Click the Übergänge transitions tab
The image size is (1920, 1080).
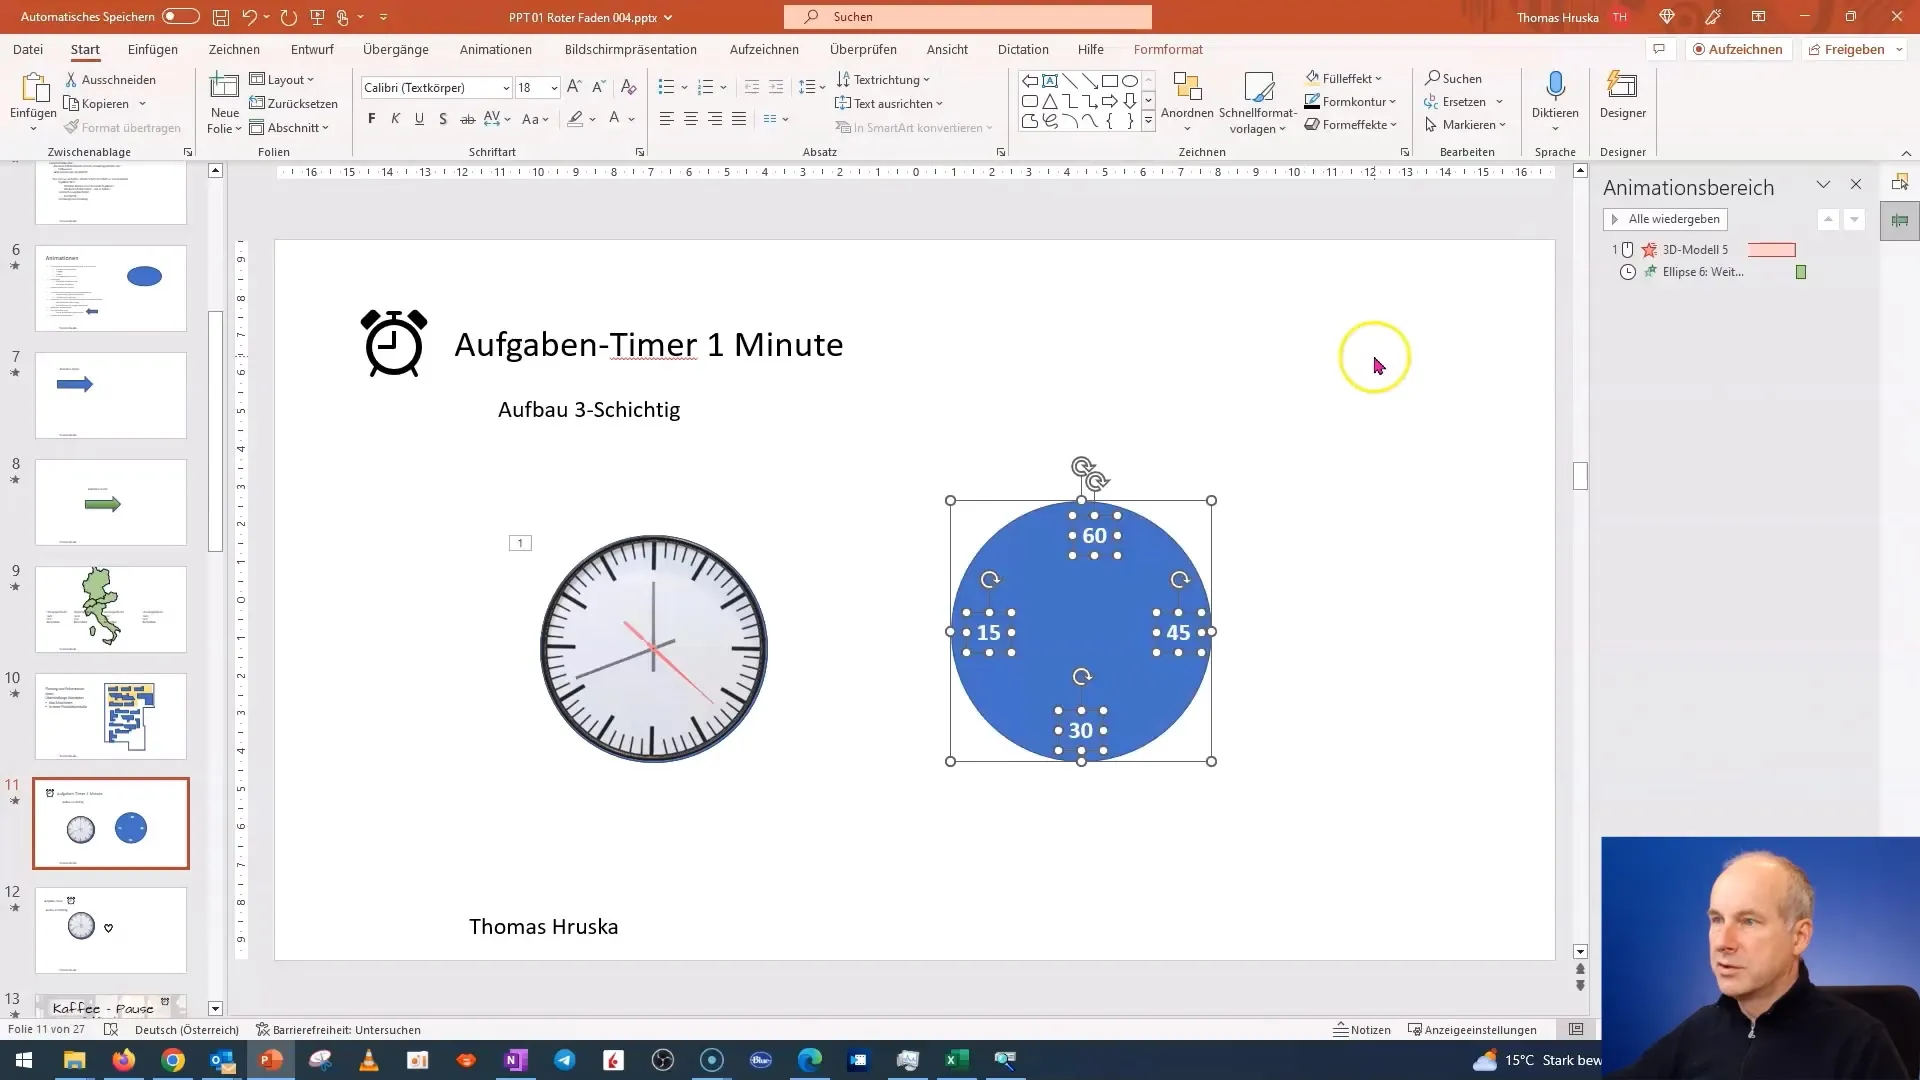click(396, 49)
